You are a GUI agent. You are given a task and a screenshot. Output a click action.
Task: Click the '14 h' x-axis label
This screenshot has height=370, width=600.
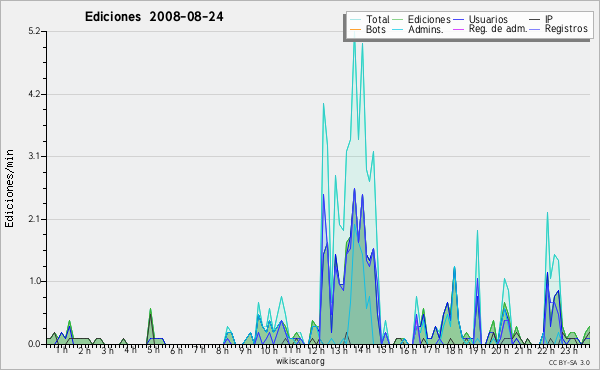[x=362, y=350]
